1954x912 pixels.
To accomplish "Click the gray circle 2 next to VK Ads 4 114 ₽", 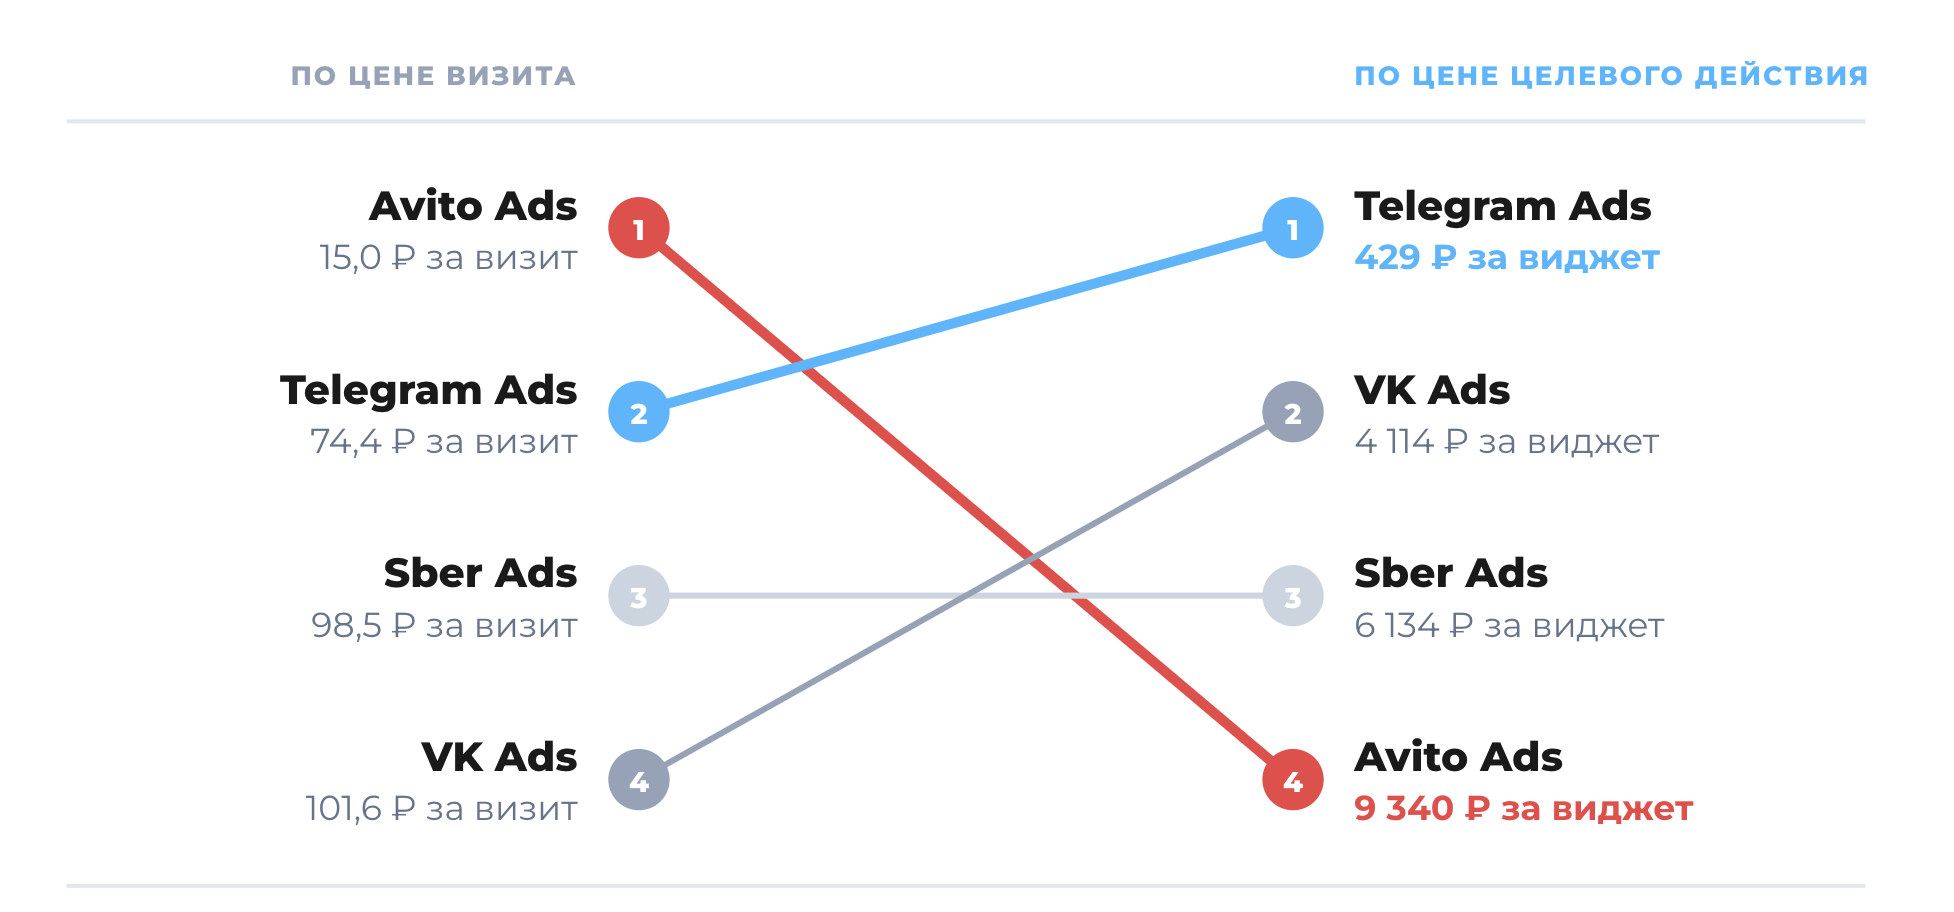I will point(1293,412).
